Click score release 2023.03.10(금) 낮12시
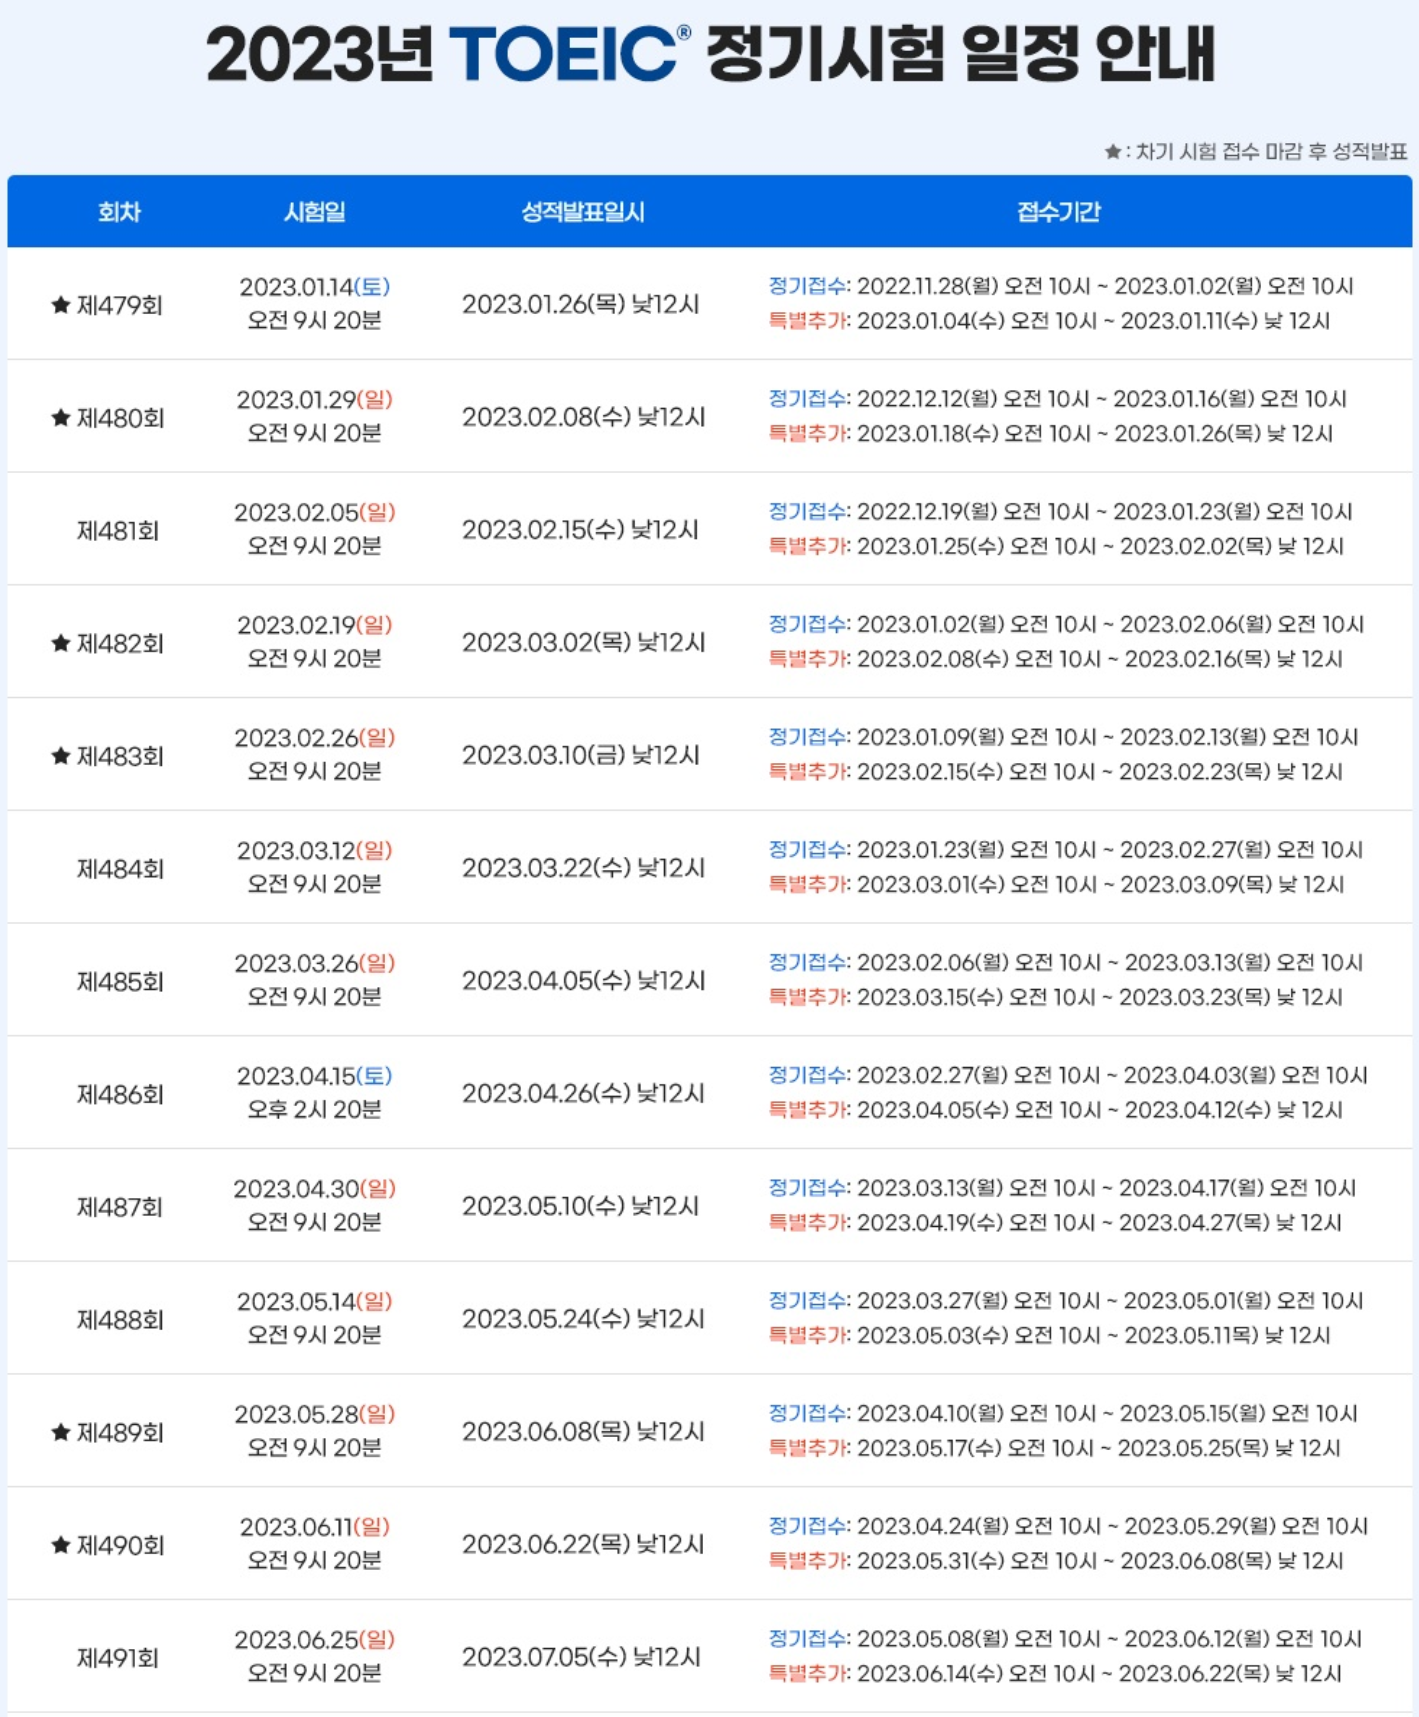 click(x=581, y=756)
